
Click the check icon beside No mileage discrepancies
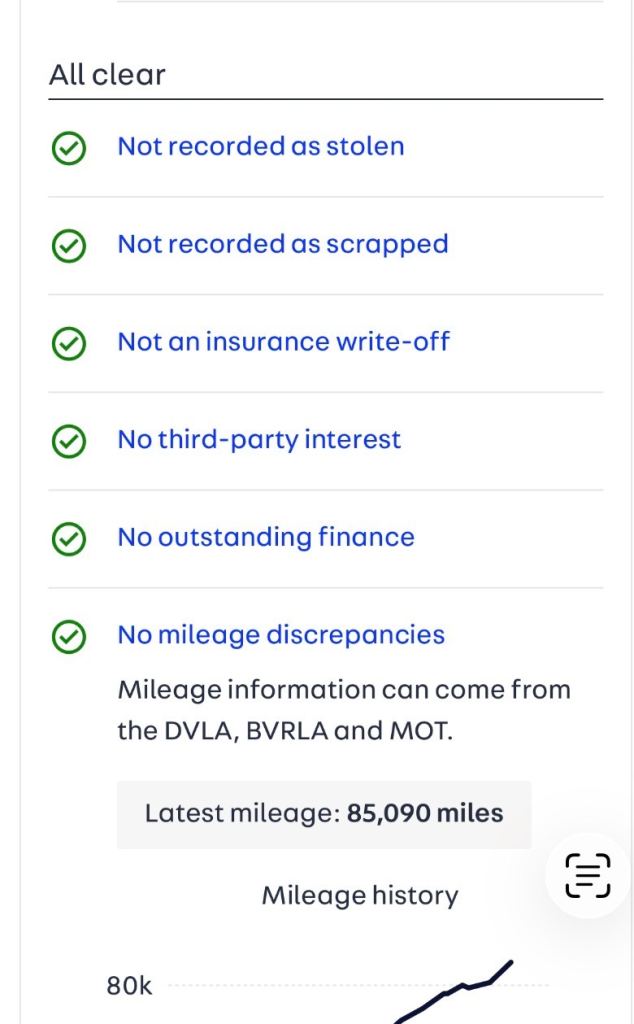[69, 637]
